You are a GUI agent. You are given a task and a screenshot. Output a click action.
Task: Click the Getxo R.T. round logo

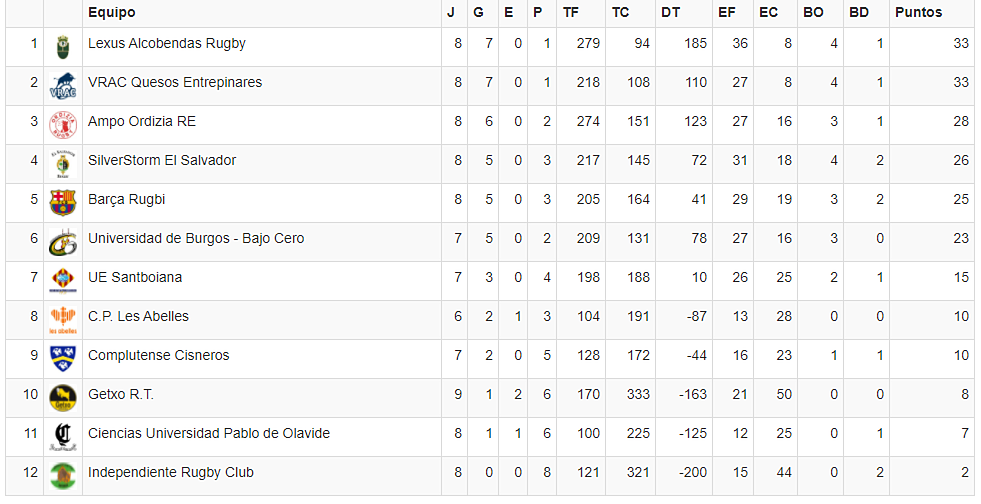click(x=62, y=397)
